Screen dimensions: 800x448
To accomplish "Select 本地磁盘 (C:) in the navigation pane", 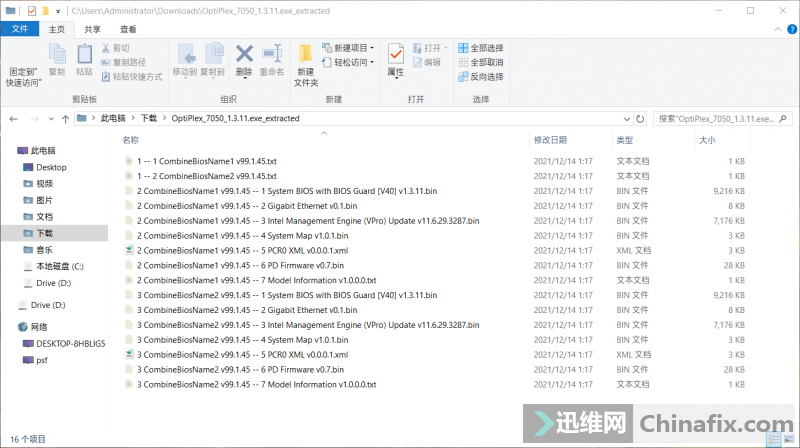I will click(x=60, y=266).
